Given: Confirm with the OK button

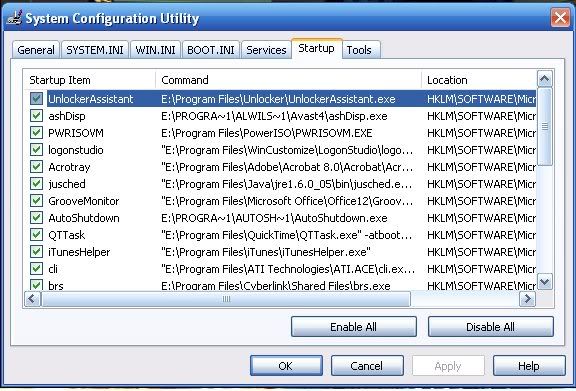Looking at the screenshot, I should (286, 366).
